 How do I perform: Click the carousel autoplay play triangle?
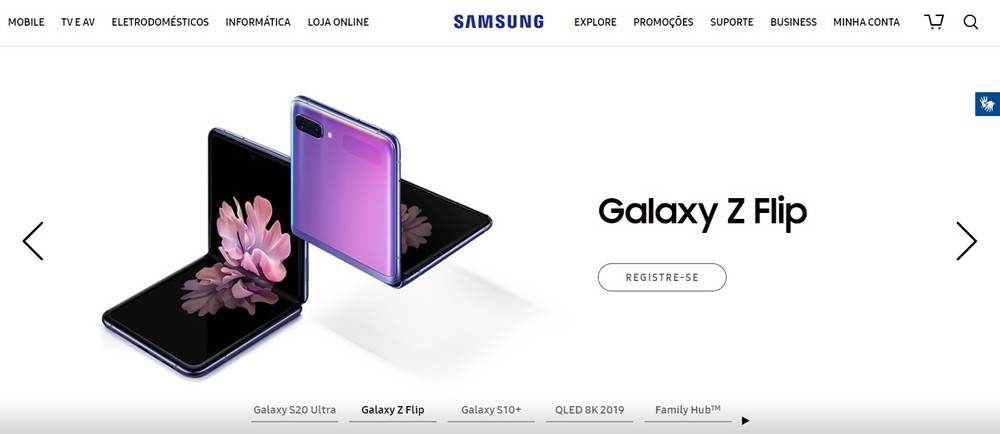[x=746, y=421]
